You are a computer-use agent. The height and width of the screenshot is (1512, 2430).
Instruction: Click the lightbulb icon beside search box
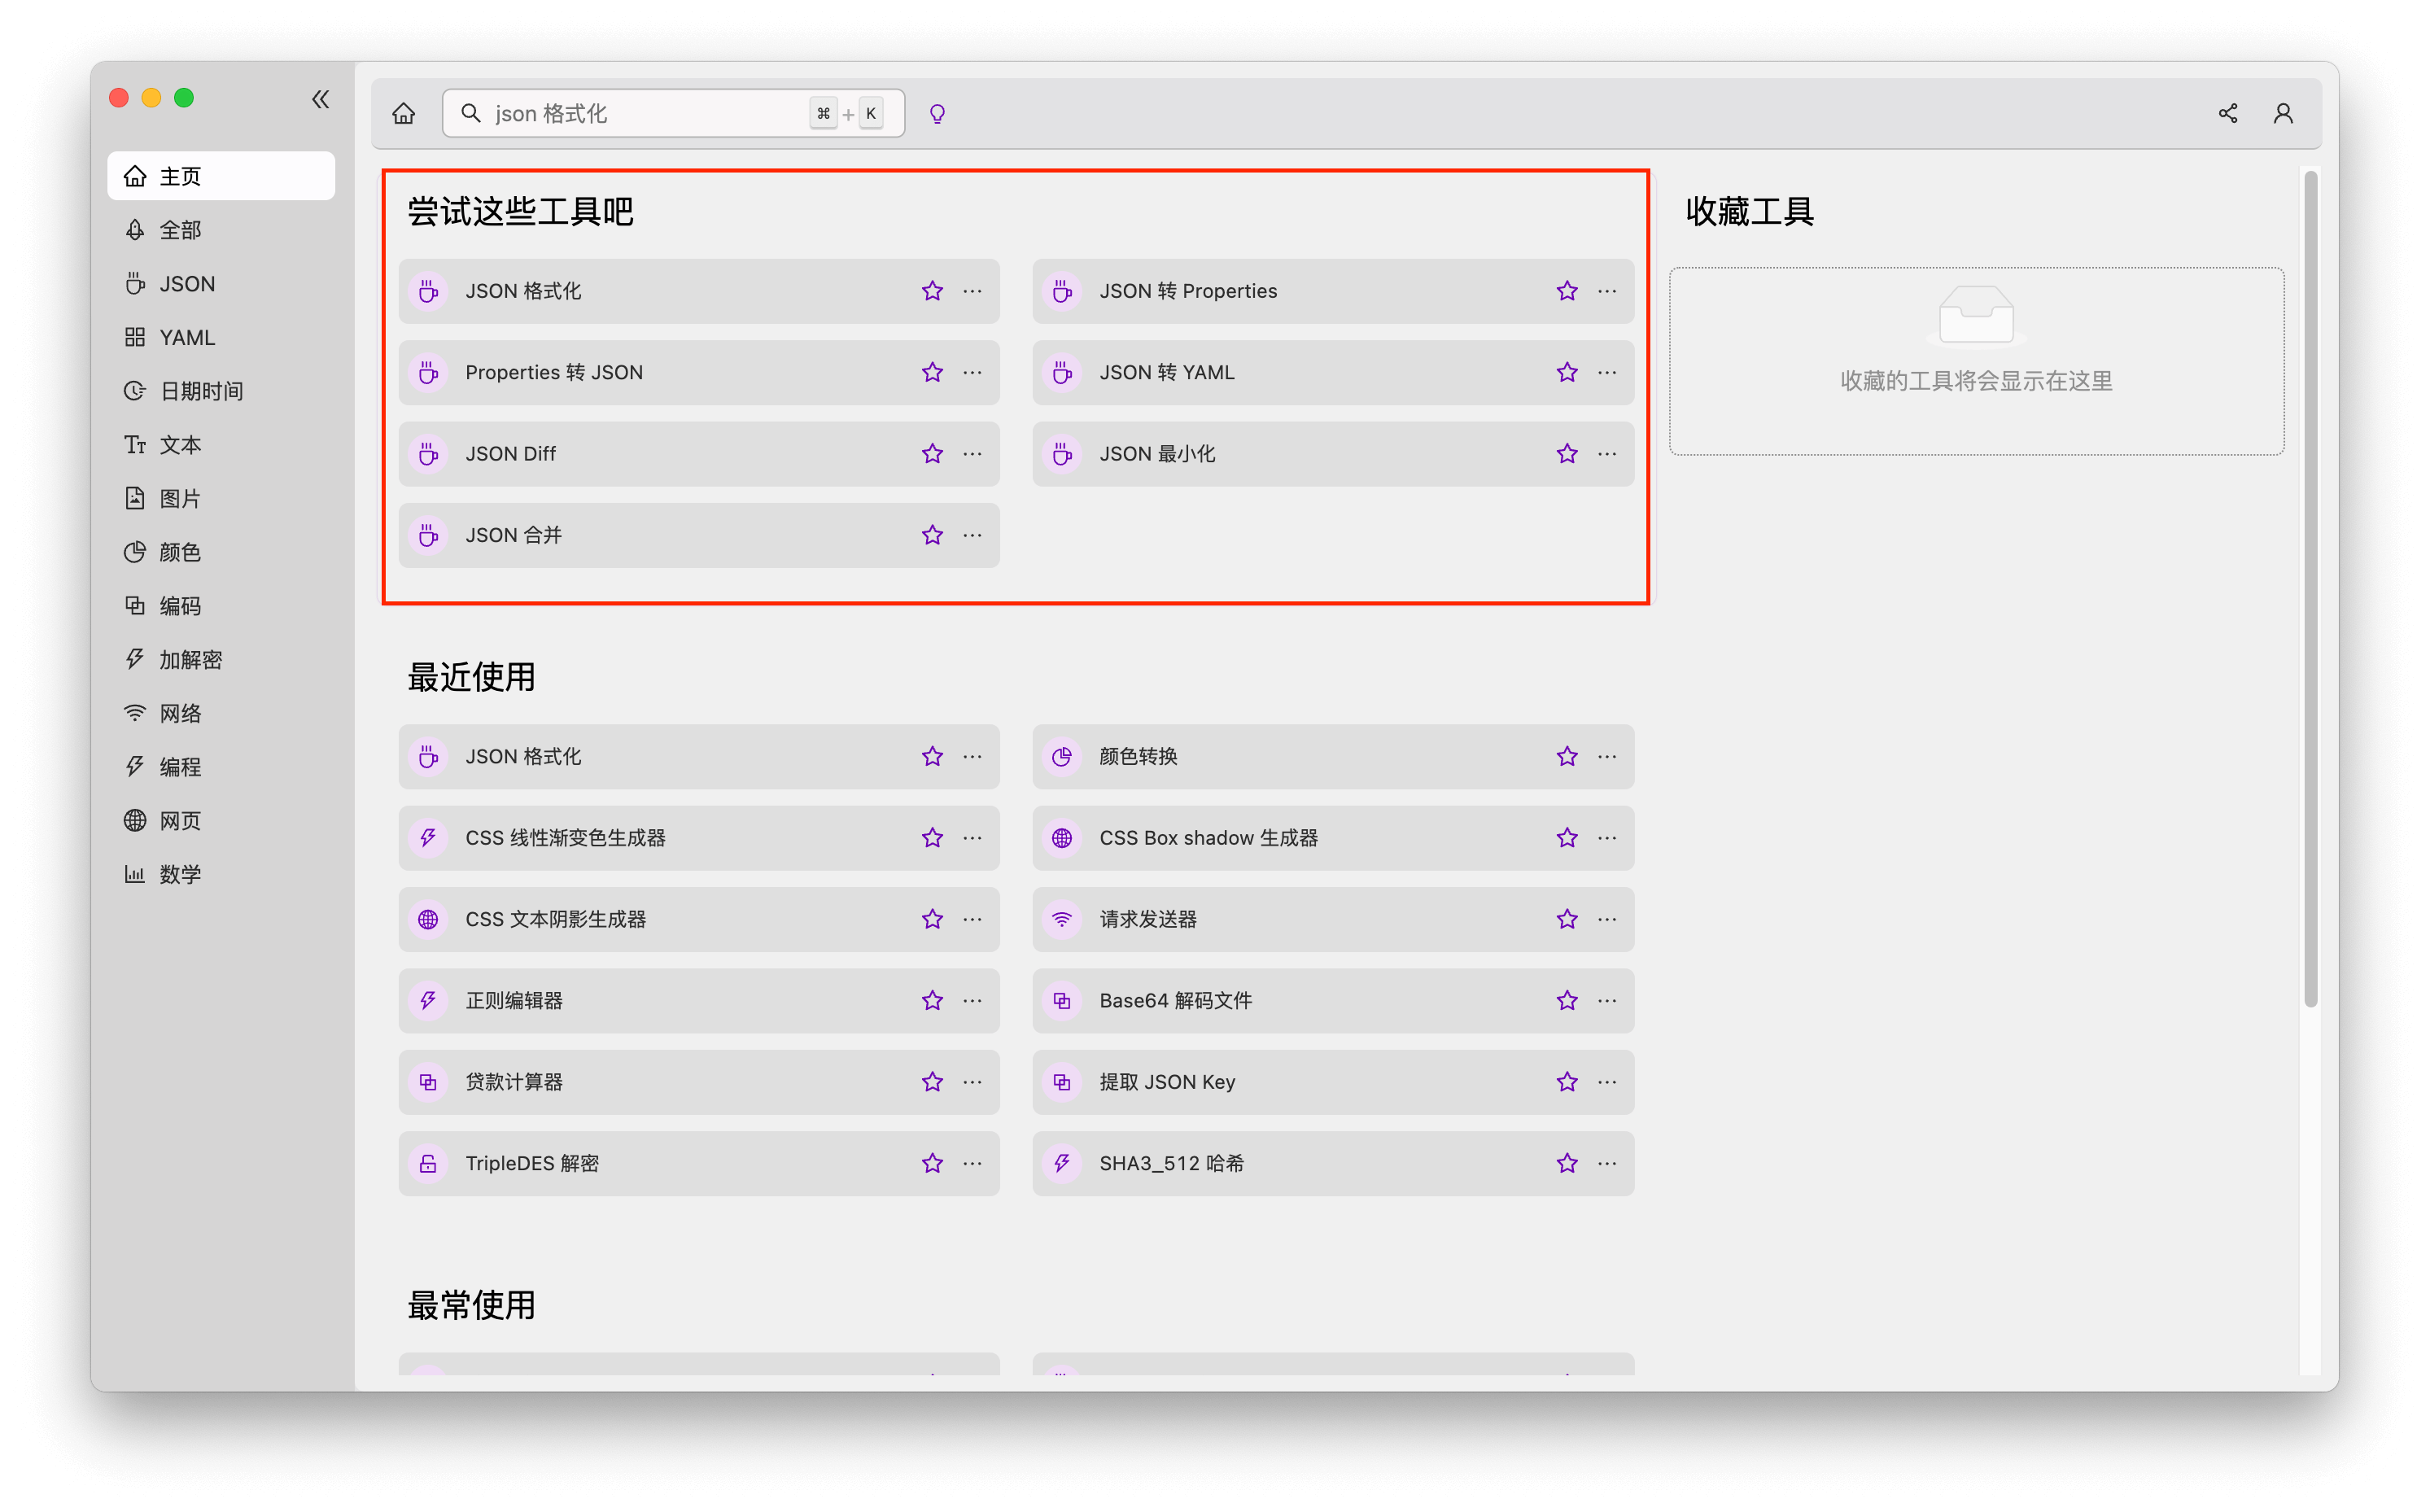(937, 113)
